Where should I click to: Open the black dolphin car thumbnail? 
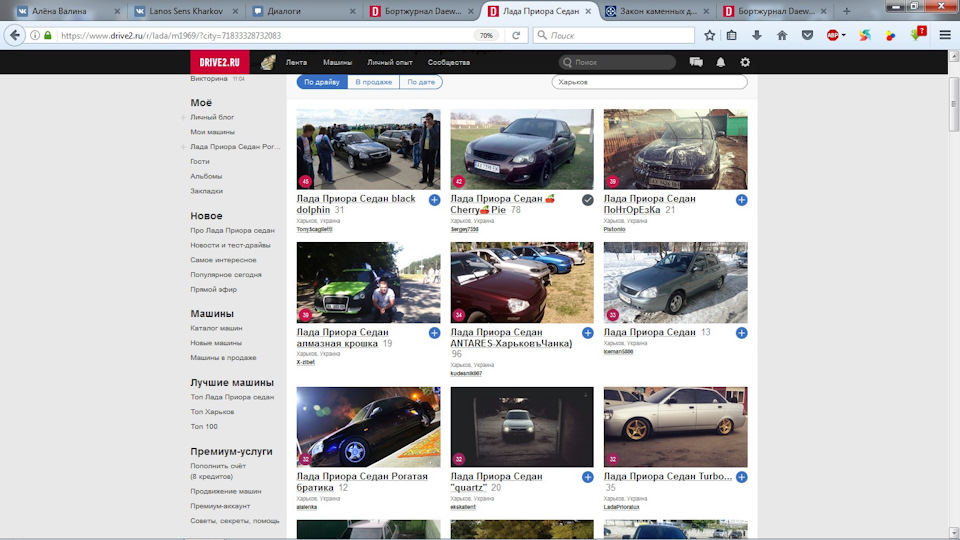[368, 149]
